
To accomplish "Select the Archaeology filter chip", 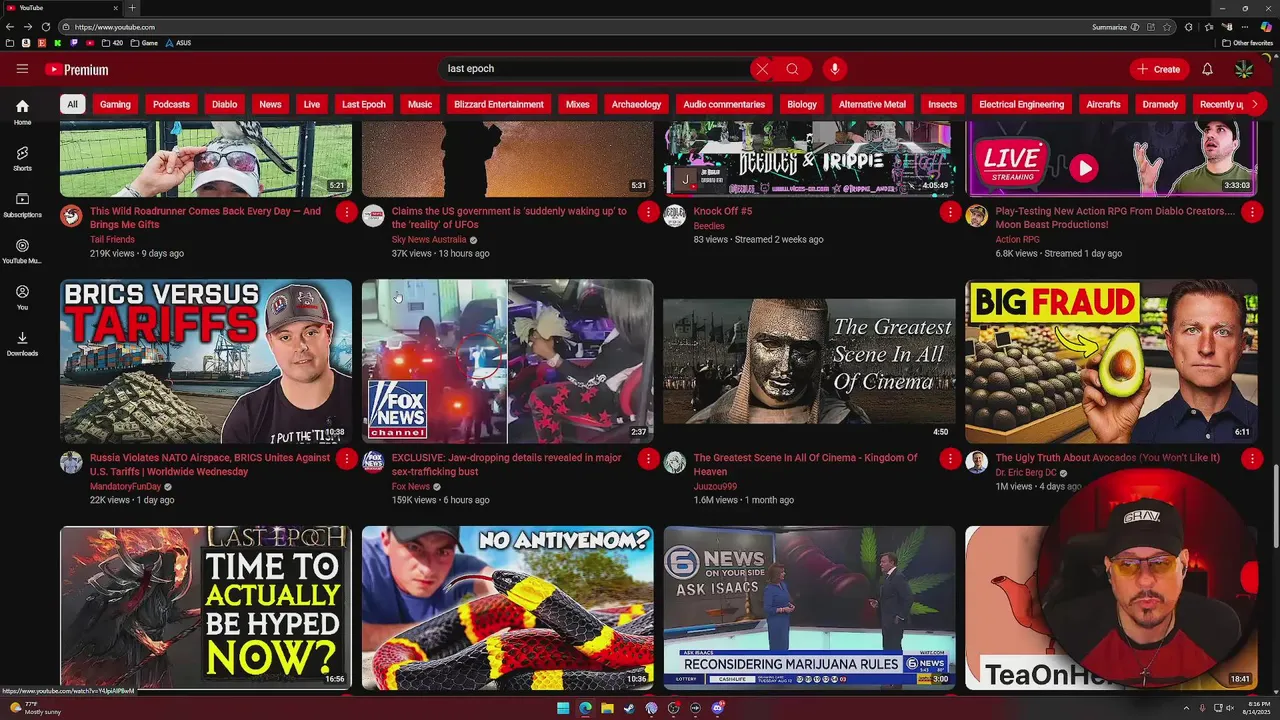I will (x=636, y=104).
